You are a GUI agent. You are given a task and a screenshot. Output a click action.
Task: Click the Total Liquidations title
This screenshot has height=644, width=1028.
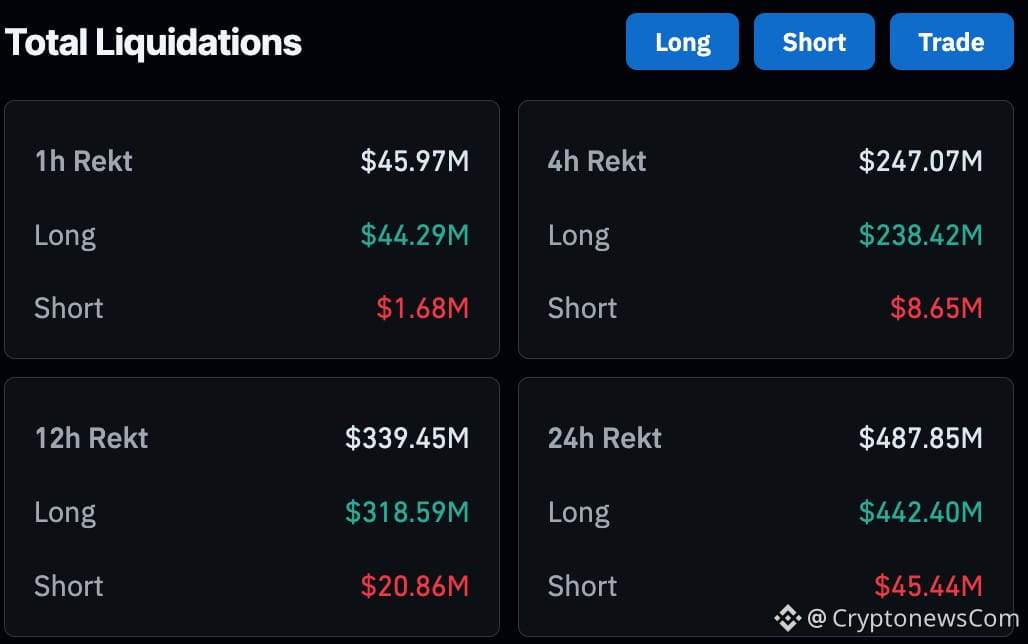pyautogui.click(x=152, y=42)
